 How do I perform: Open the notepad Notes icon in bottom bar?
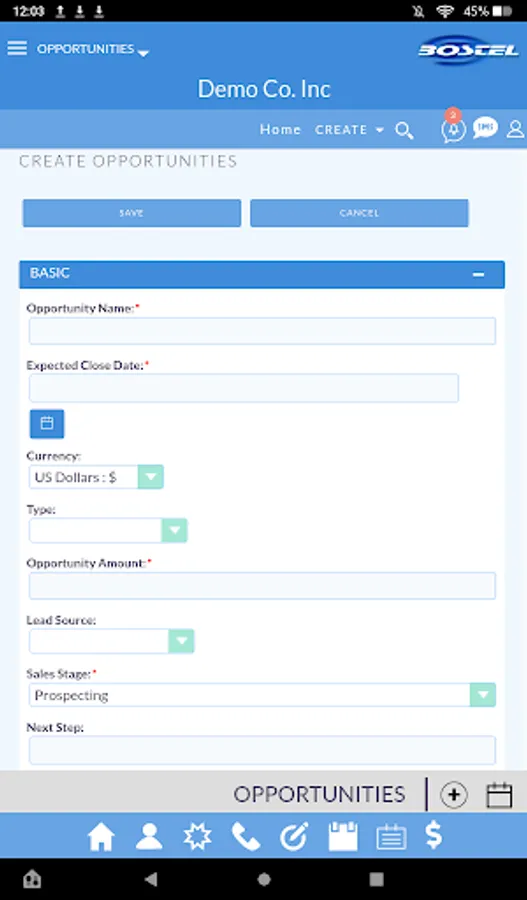tap(343, 836)
